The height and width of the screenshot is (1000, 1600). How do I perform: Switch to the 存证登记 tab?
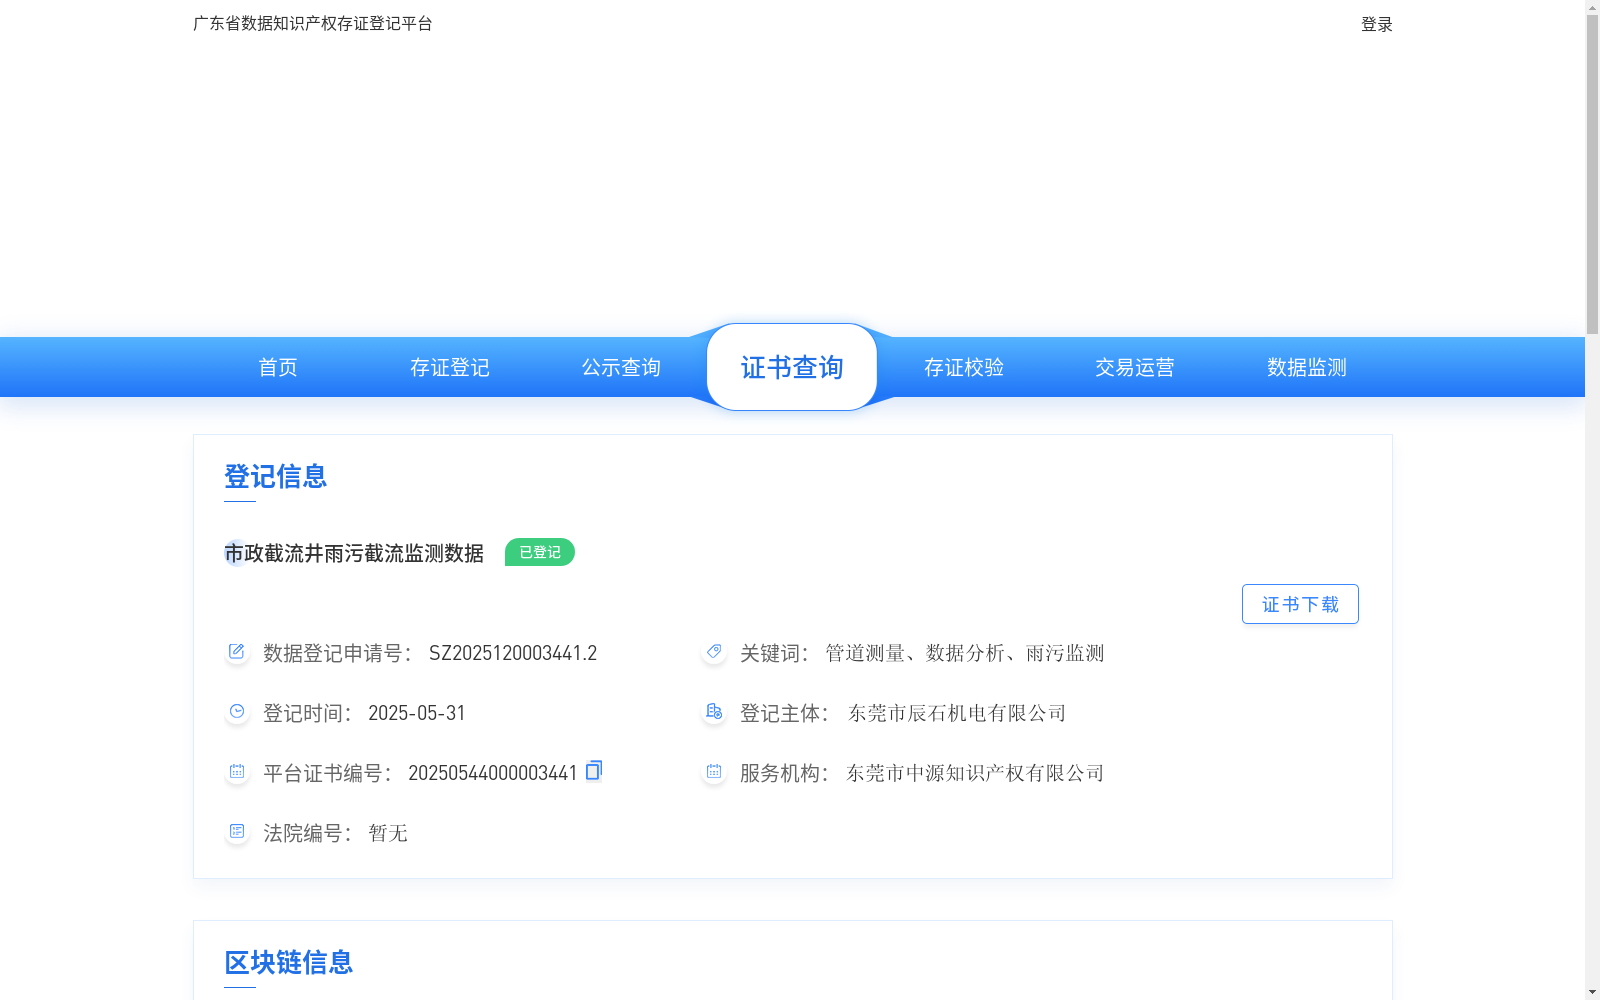click(450, 367)
